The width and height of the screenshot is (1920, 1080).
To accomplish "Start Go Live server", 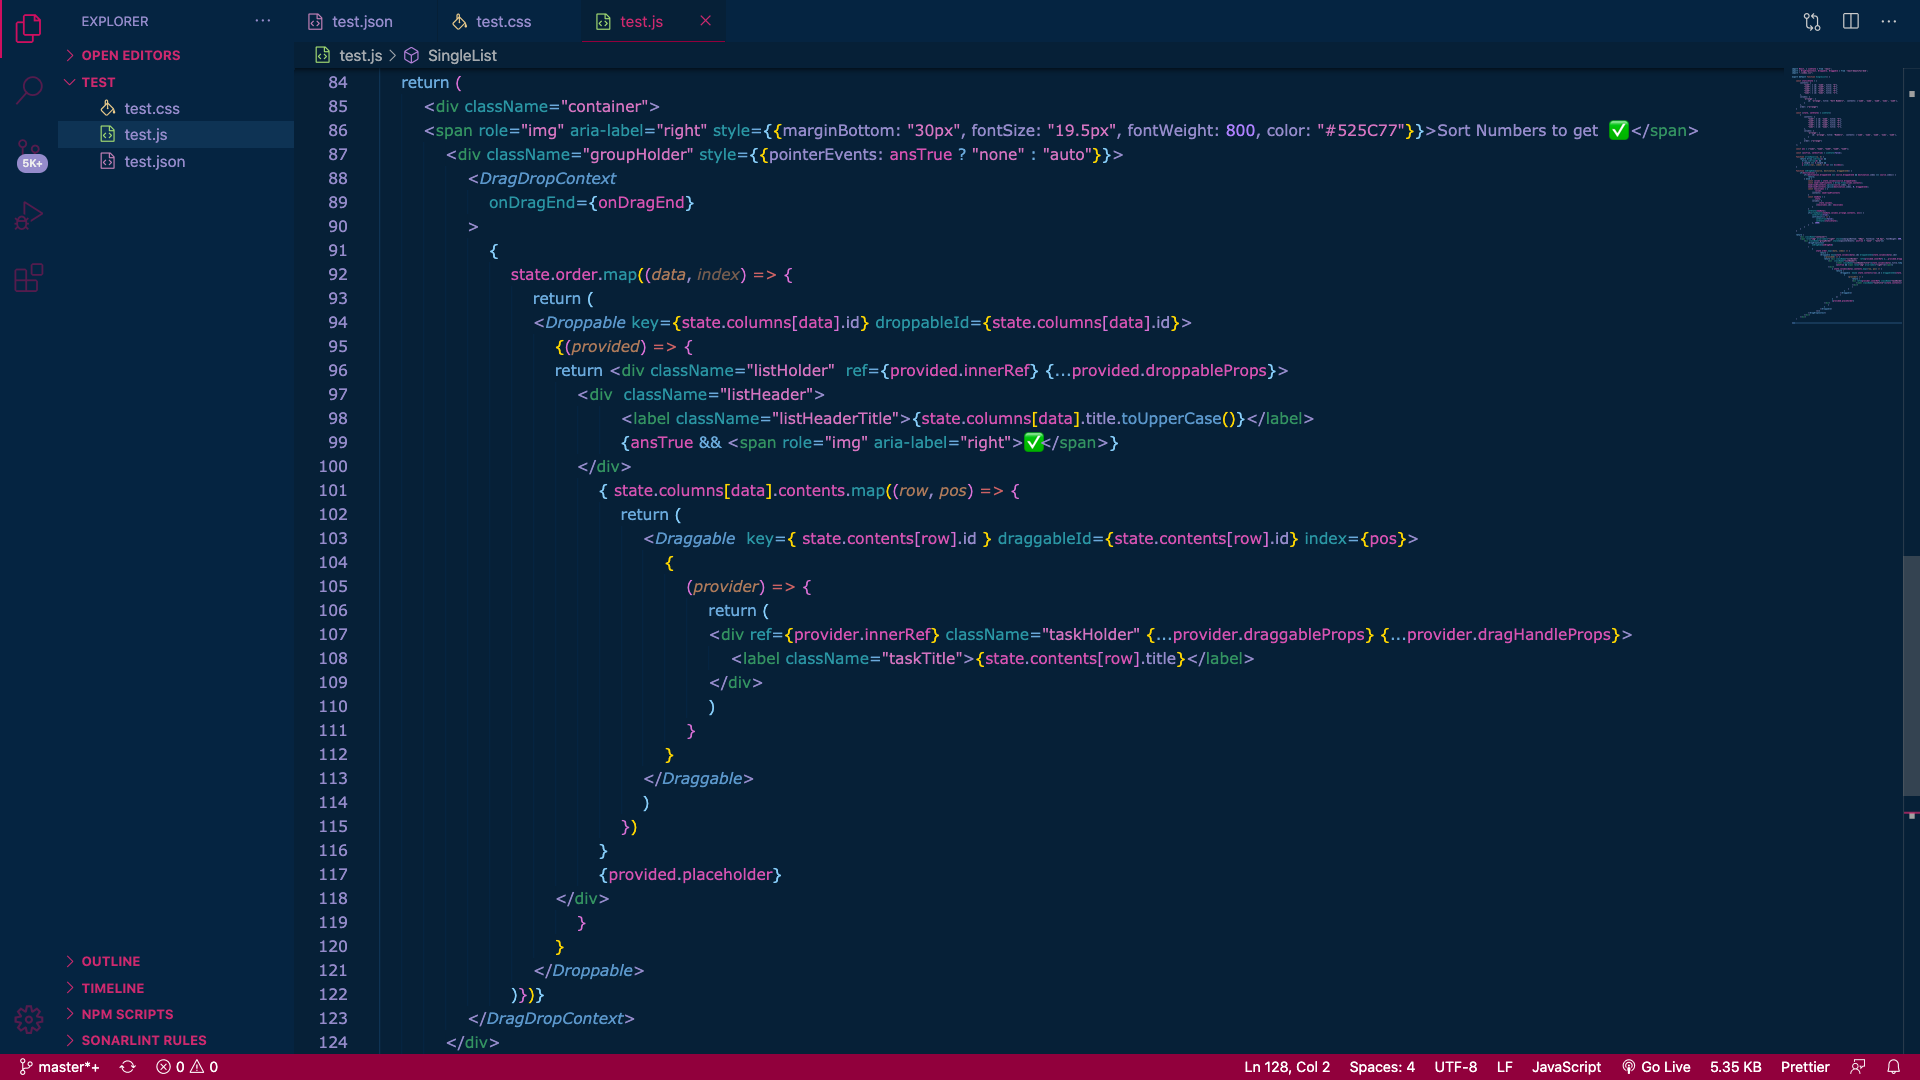I will [1656, 1067].
